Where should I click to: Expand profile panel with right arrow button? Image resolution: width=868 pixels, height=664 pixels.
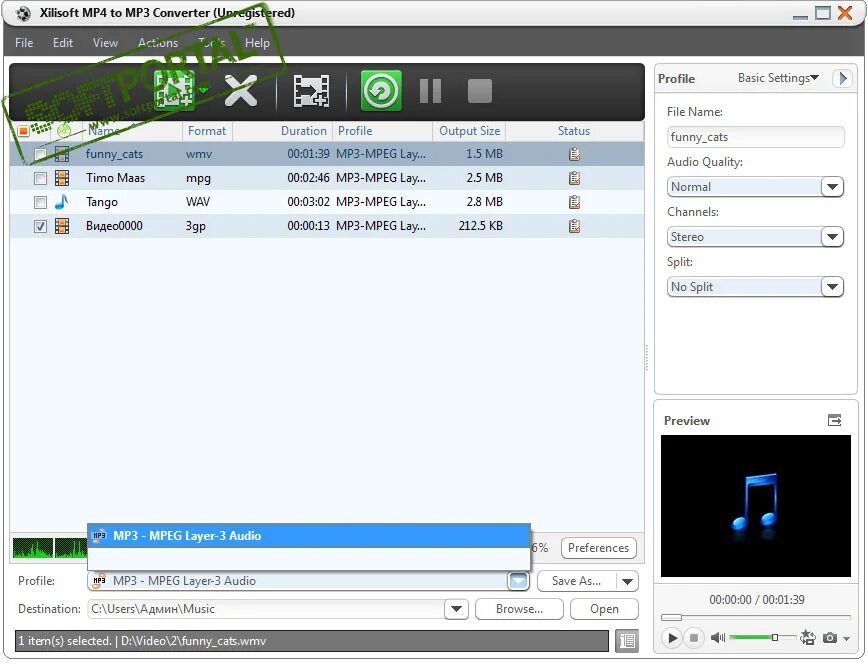click(x=843, y=78)
